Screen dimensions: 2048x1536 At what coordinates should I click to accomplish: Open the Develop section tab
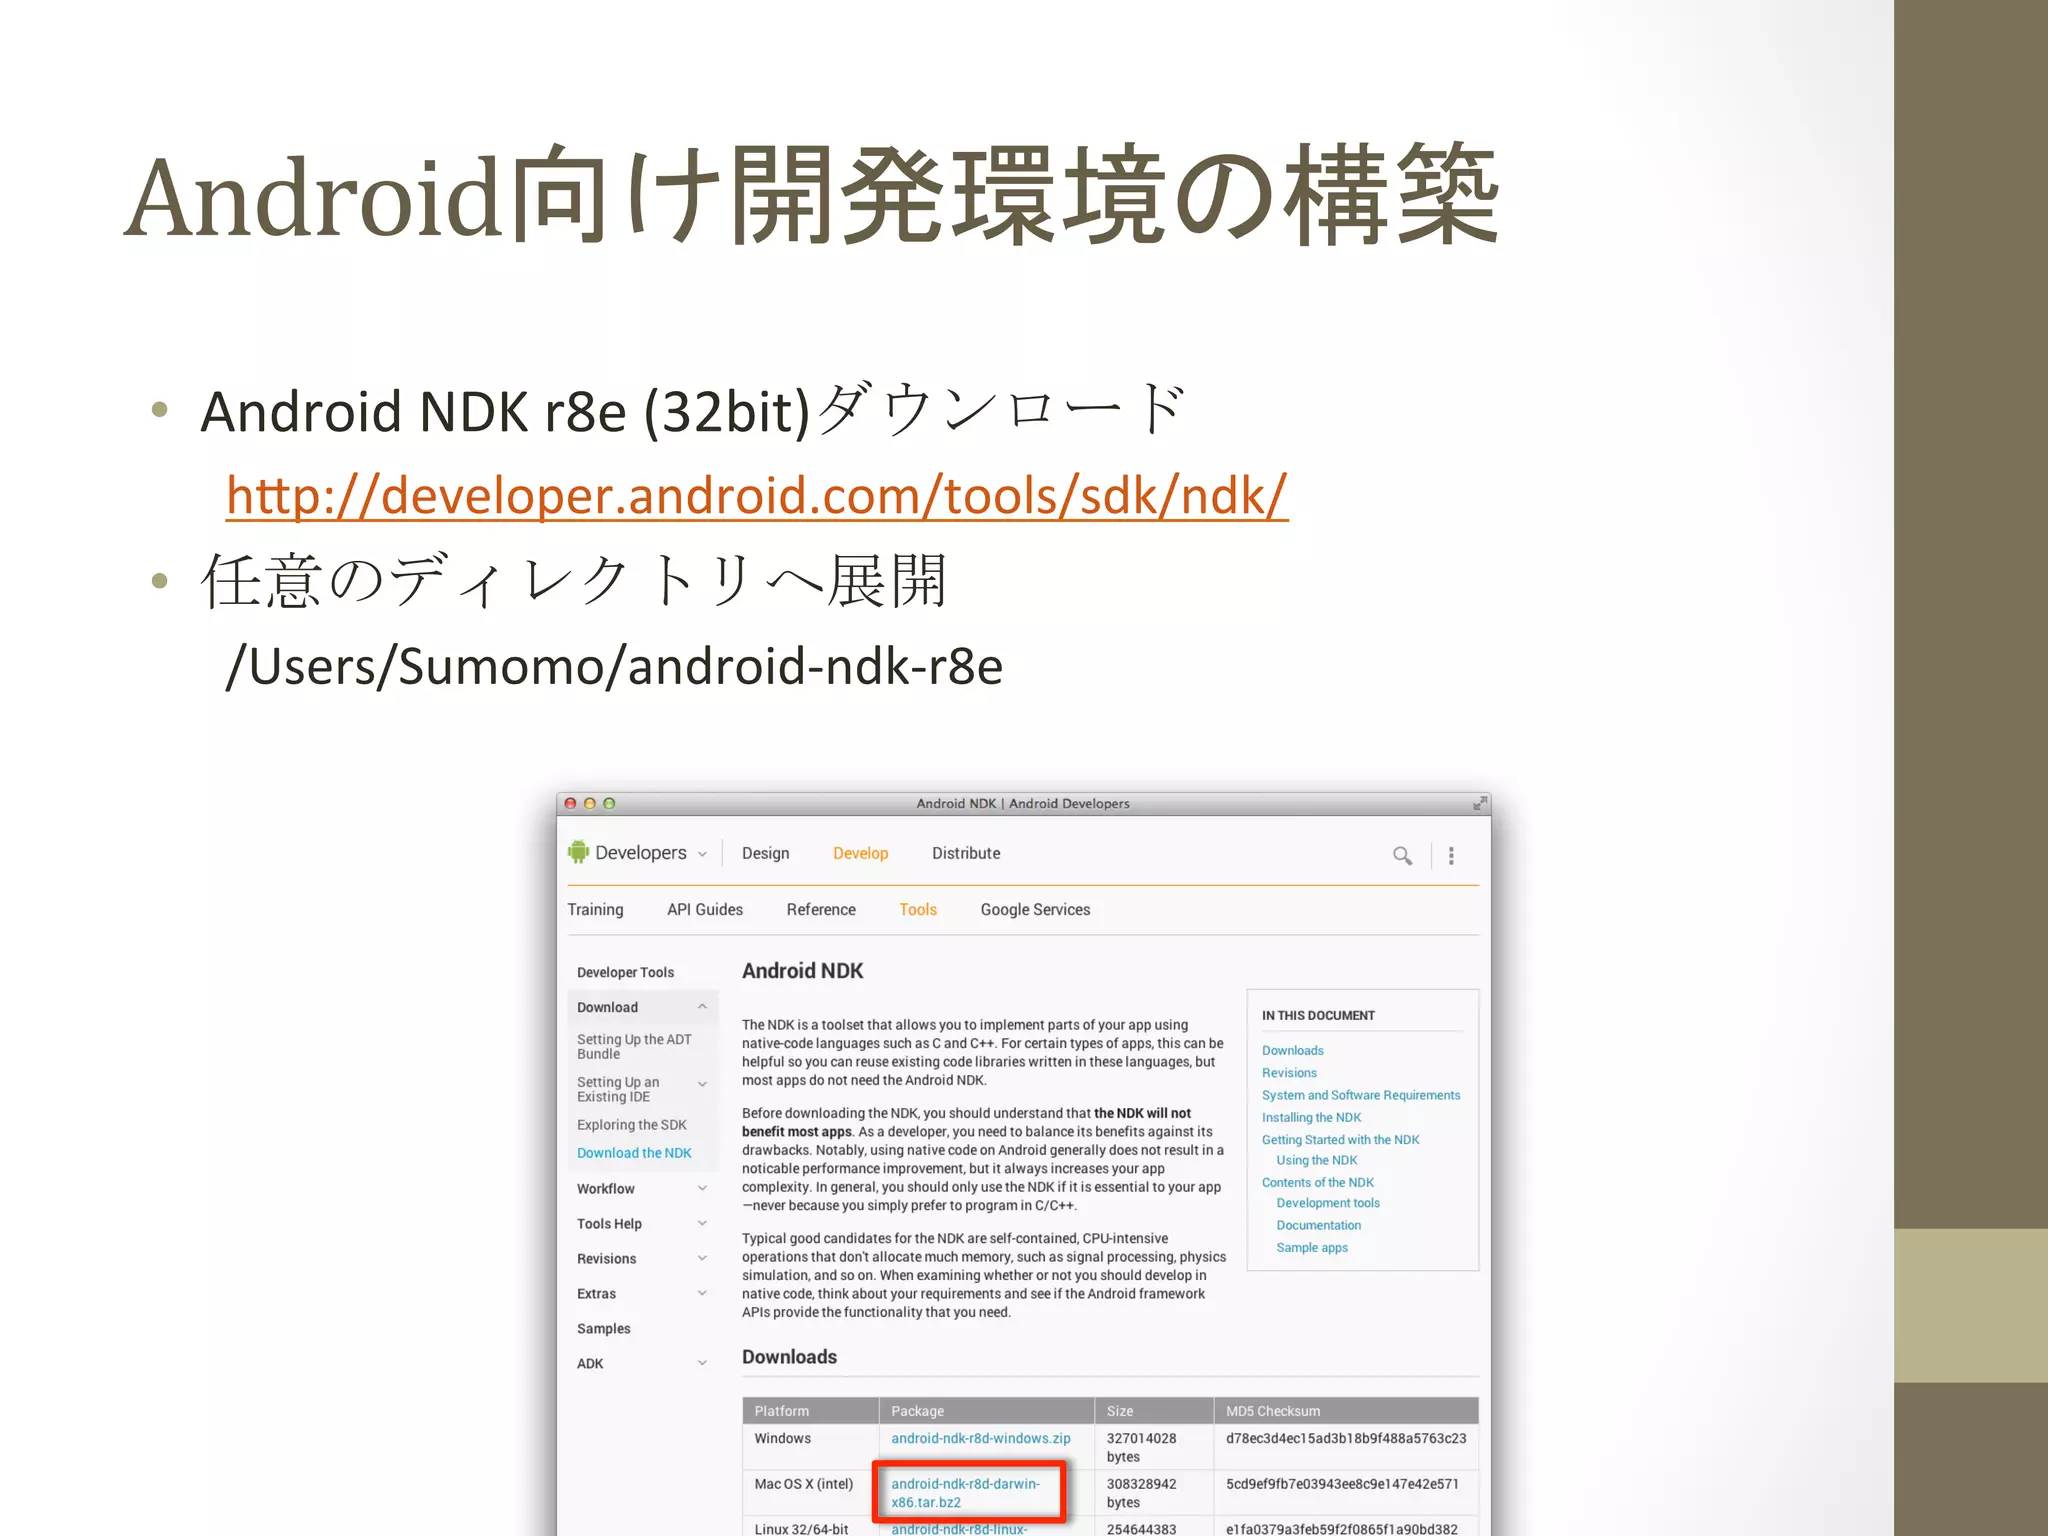(x=860, y=853)
